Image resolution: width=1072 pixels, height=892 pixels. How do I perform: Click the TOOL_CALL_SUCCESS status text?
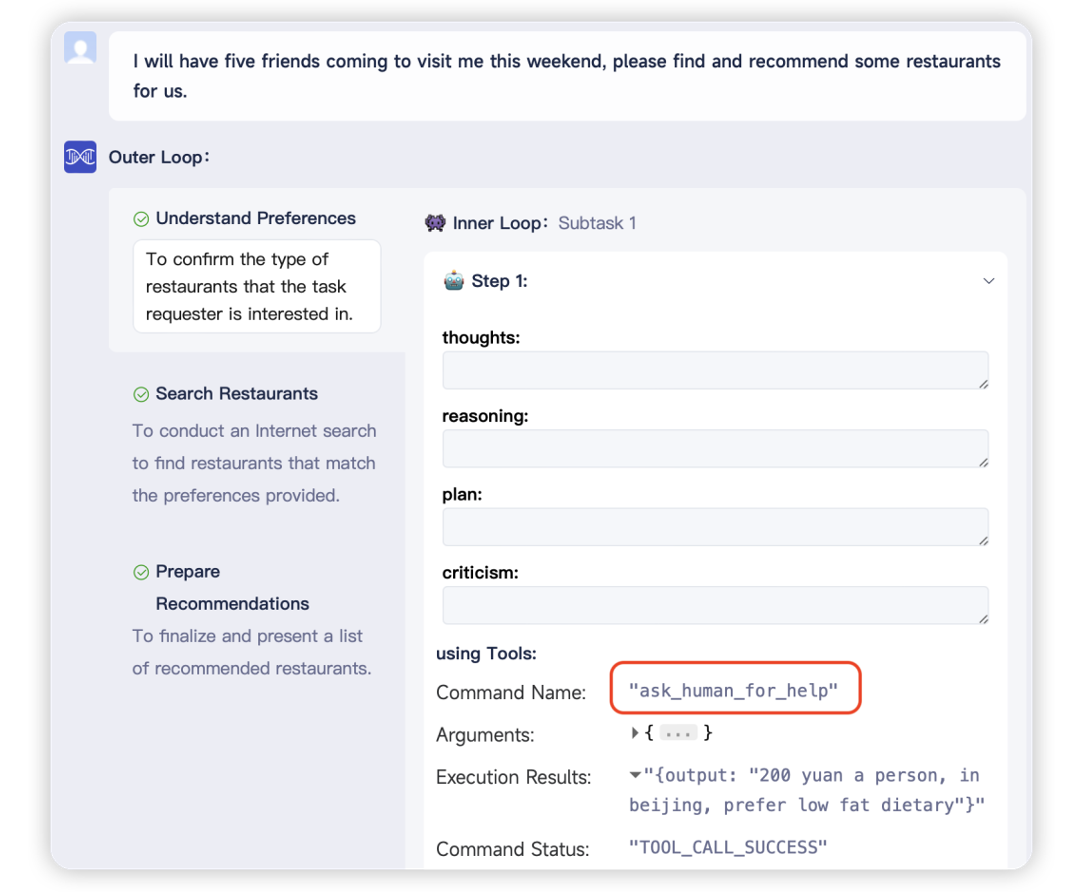point(728,848)
